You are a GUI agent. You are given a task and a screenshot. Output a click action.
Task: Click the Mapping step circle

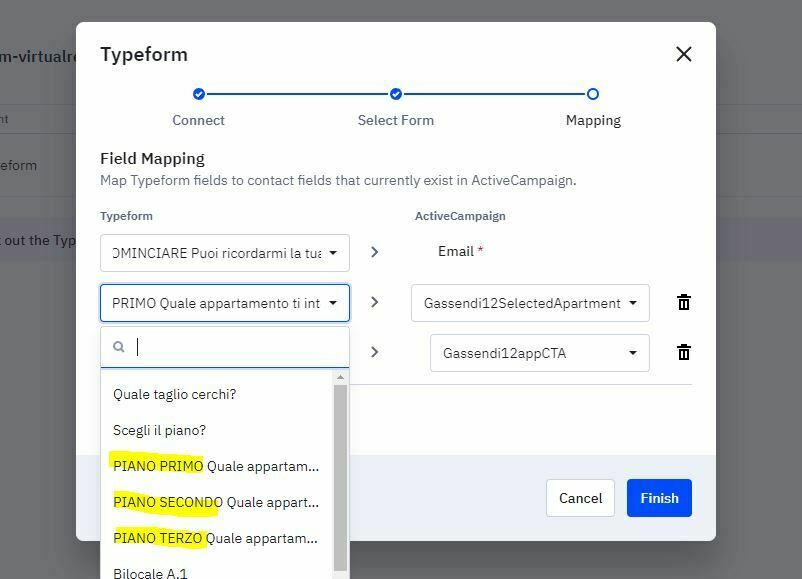tap(592, 94)
